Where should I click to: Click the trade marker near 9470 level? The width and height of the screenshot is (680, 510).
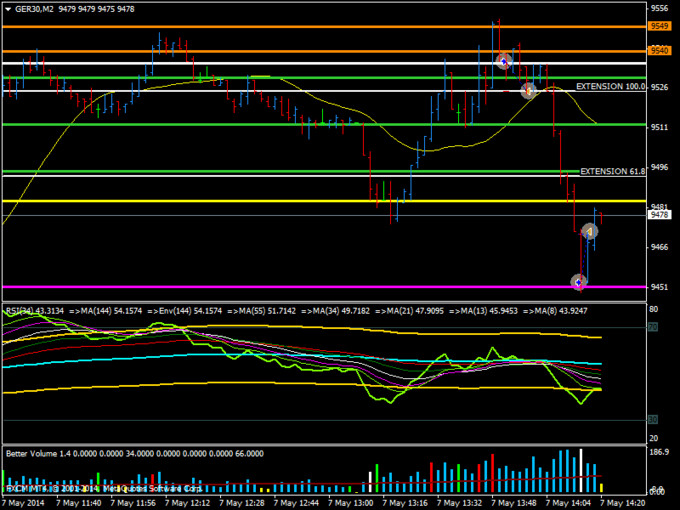click(x=590, y=233)
